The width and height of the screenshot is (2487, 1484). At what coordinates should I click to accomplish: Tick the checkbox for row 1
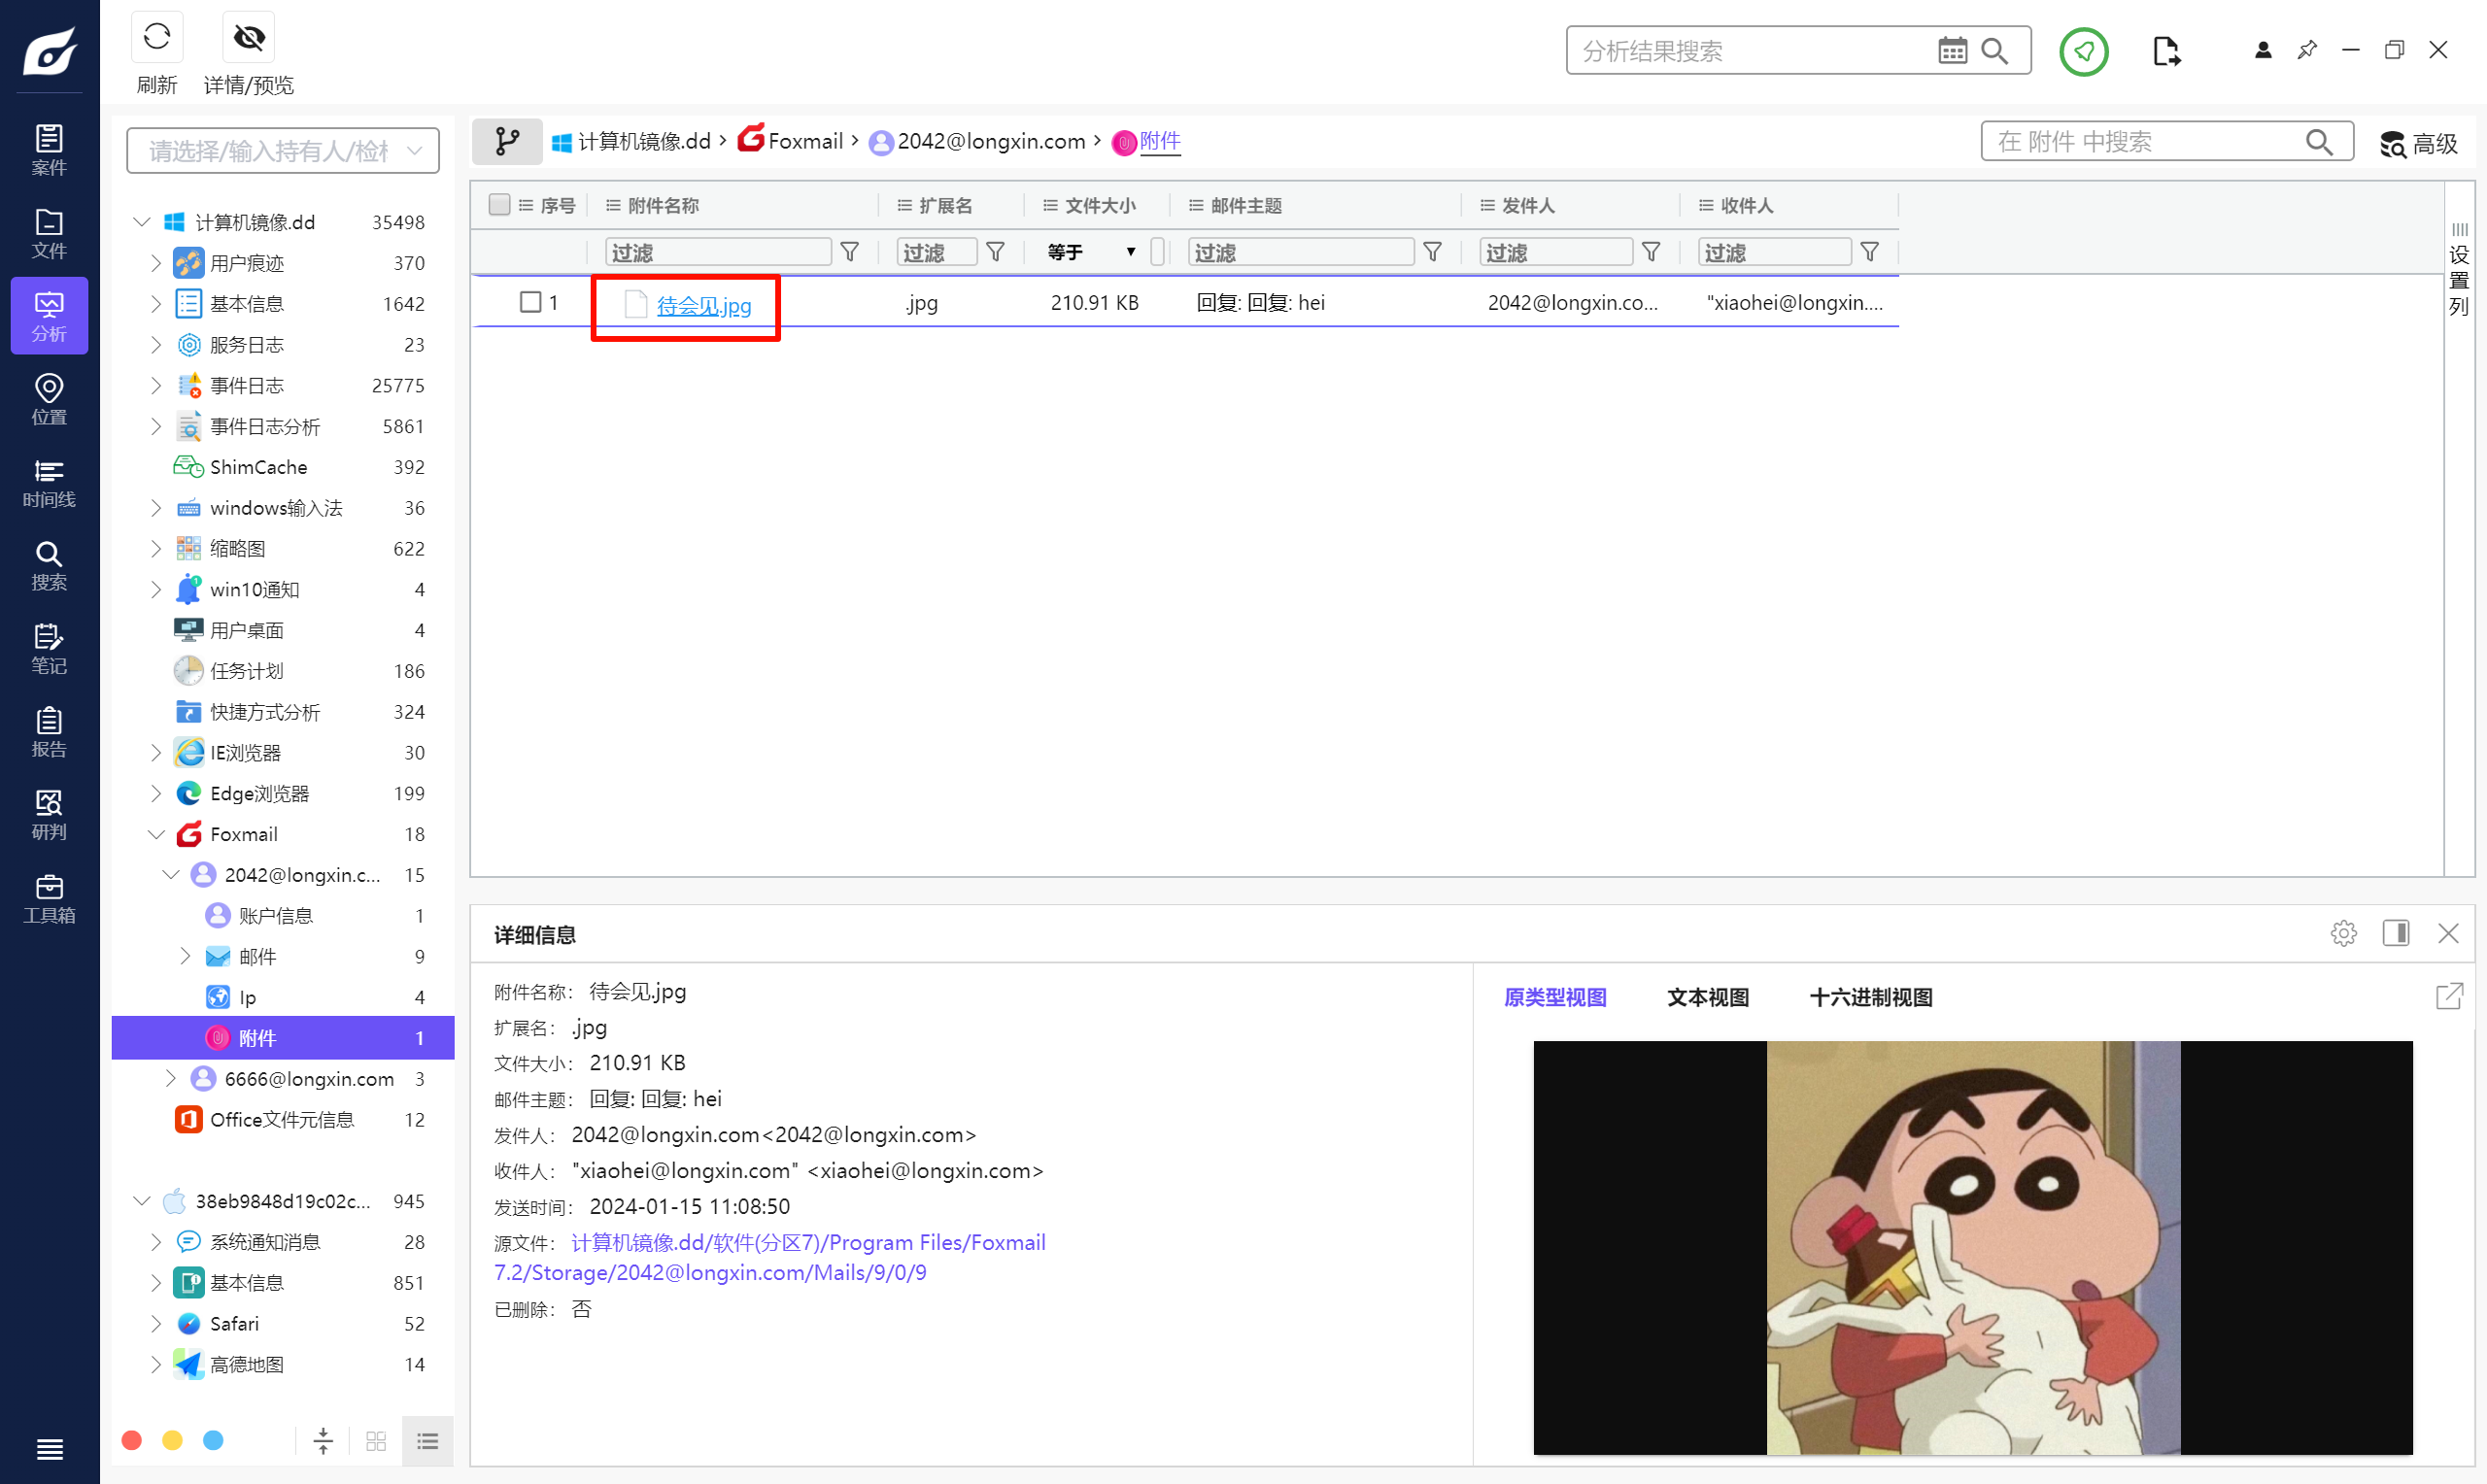pyautogui.click(x=531, y=302)
